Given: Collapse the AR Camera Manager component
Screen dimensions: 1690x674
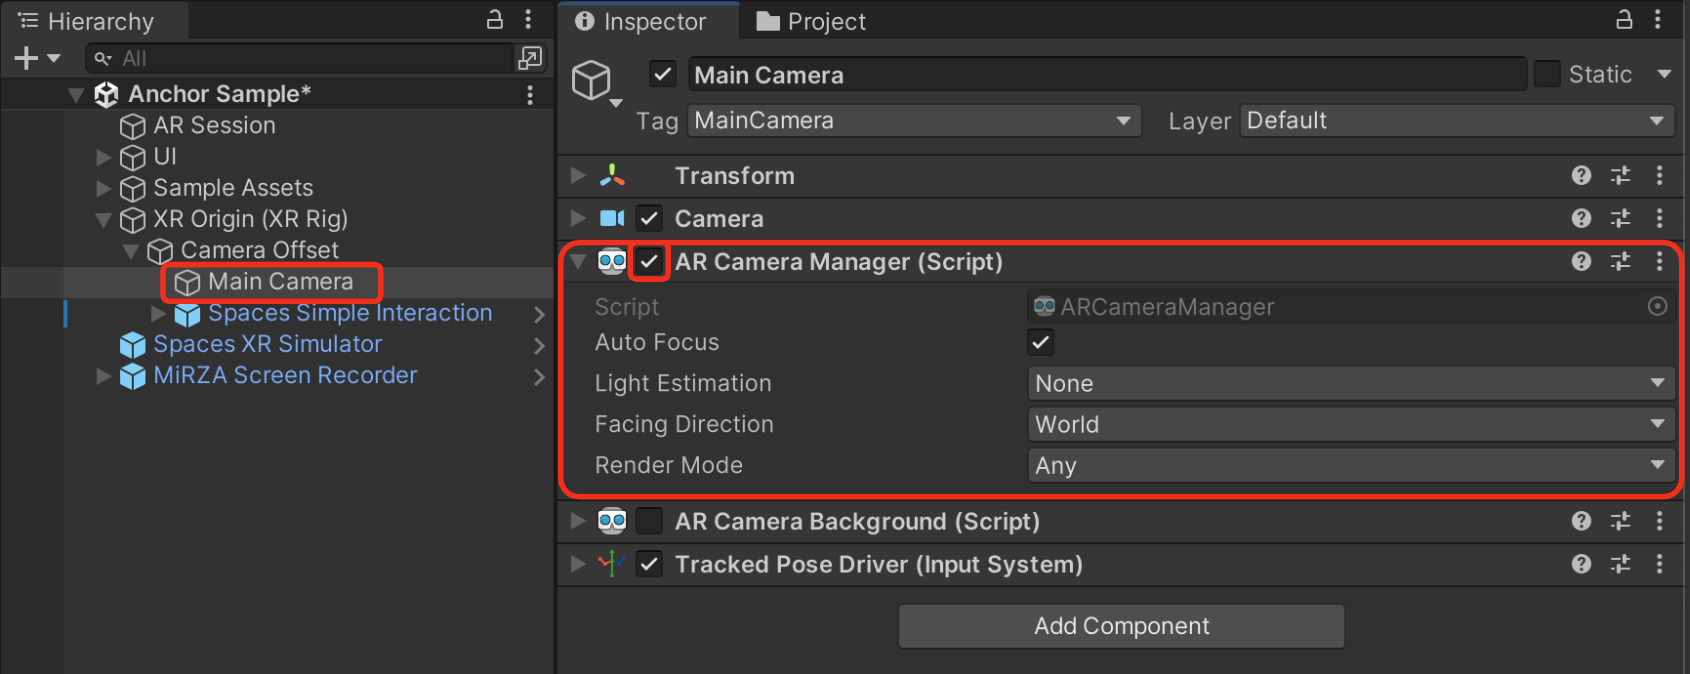Looking at the screenshot, I should tap(578, 262).
